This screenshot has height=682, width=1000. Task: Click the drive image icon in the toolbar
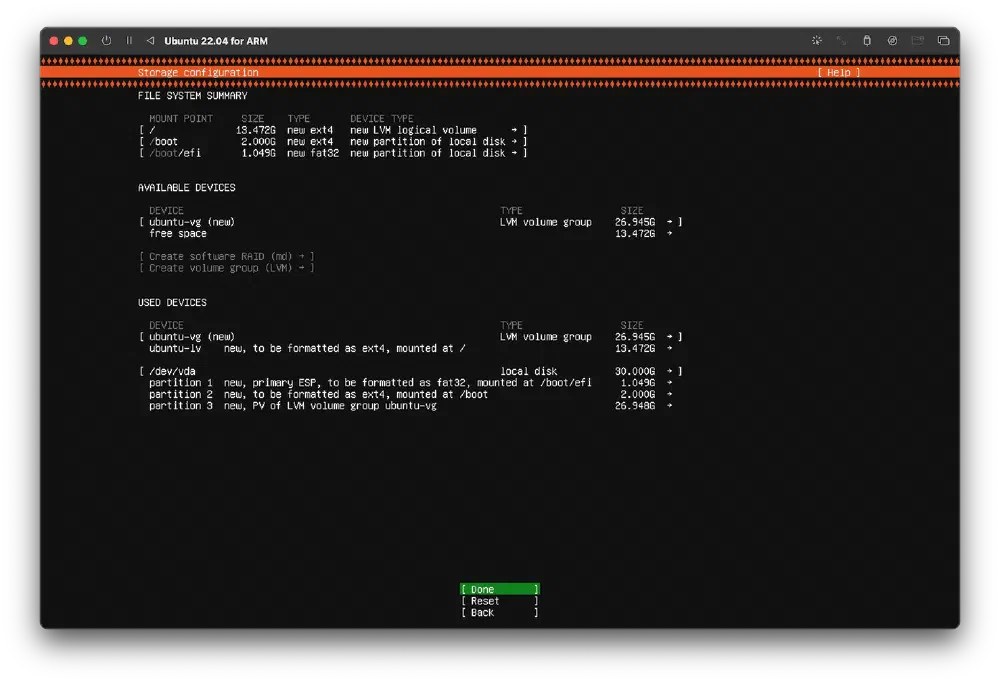pos(892,41)
